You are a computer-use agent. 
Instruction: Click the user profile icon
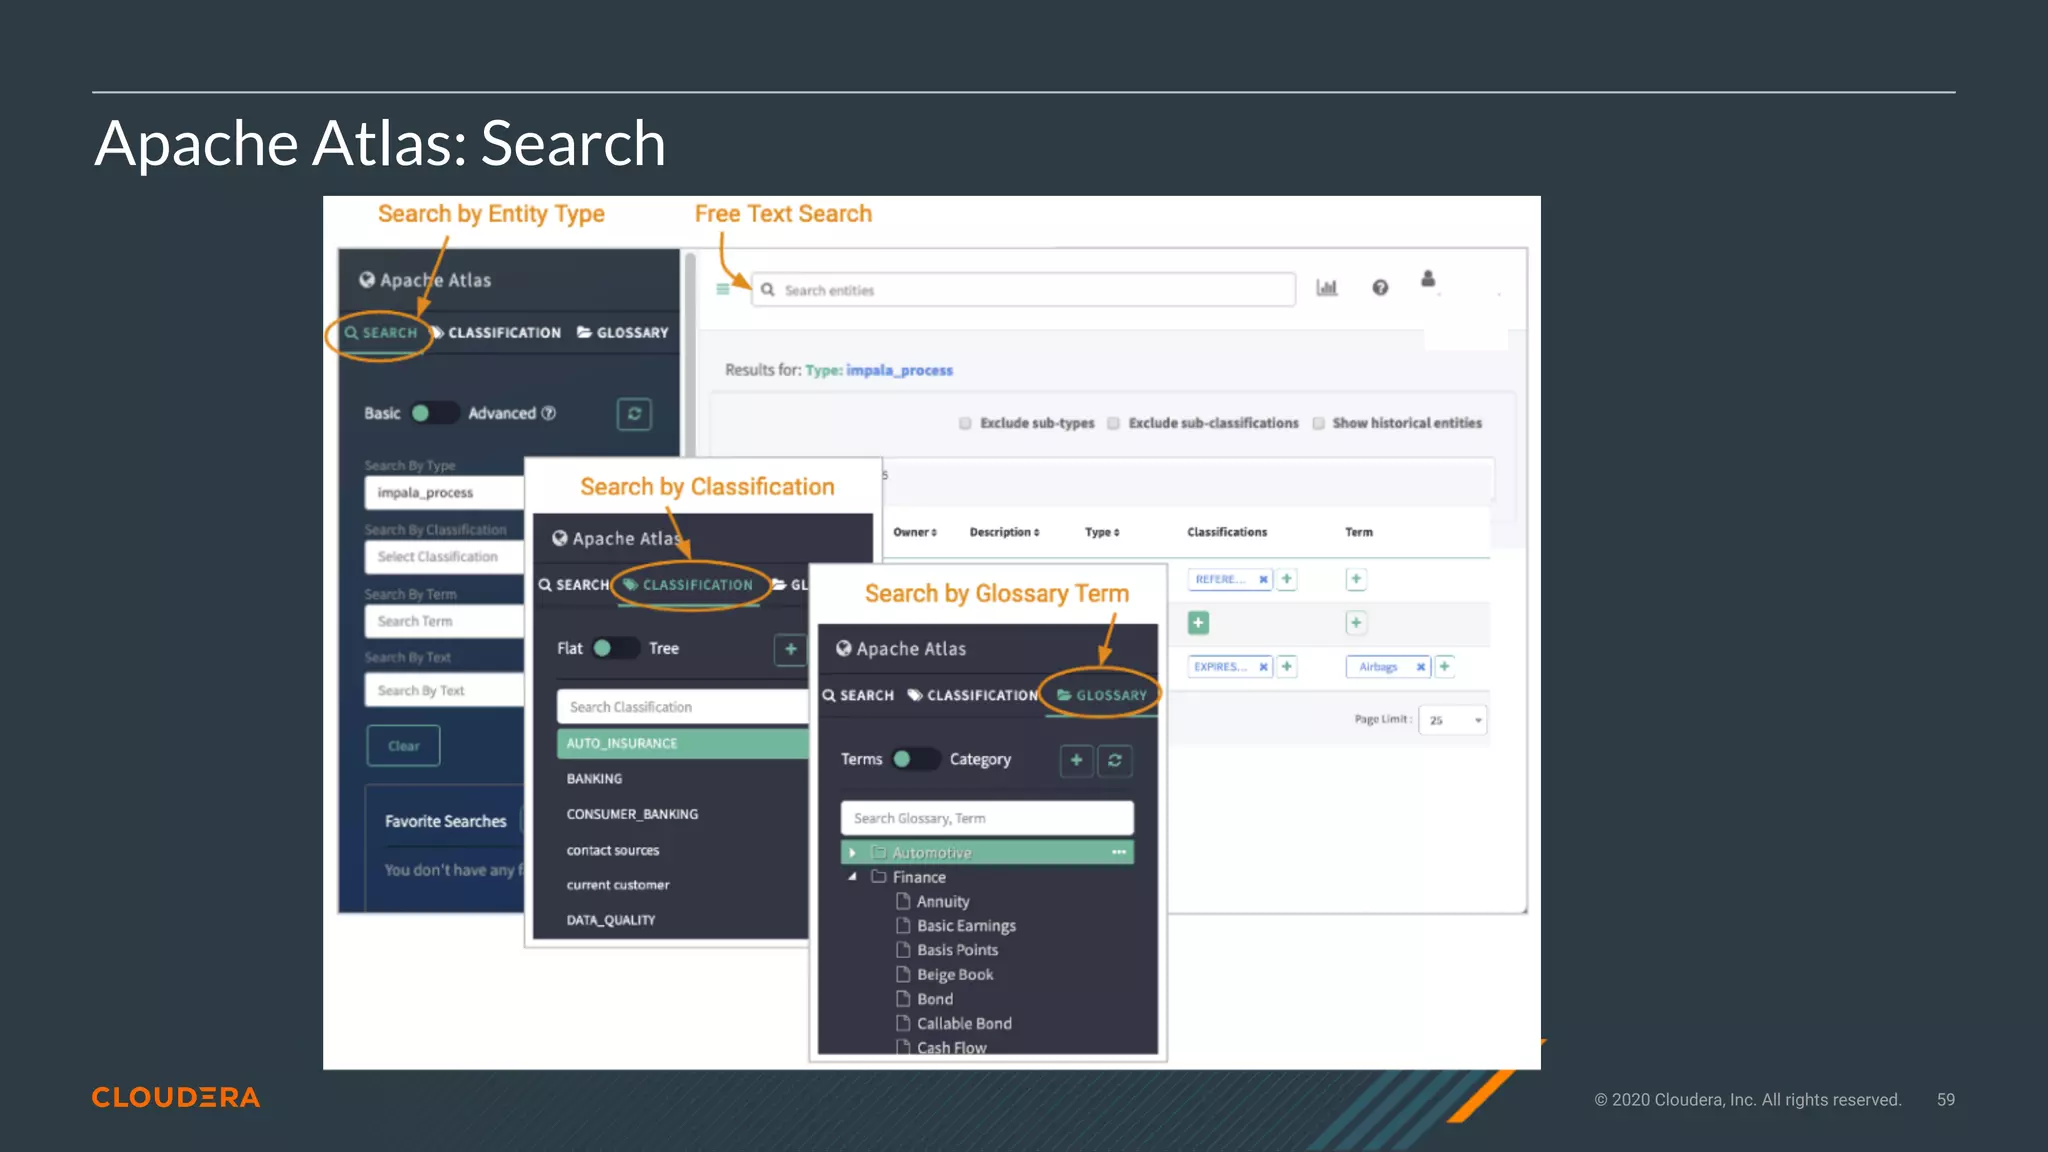(x=1428, y=279)
